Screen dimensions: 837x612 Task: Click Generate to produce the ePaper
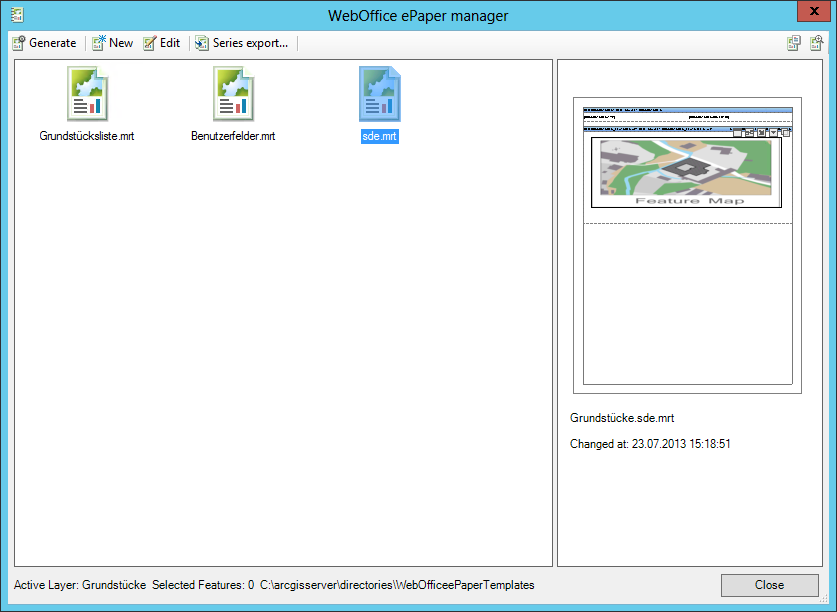[45, 43]
